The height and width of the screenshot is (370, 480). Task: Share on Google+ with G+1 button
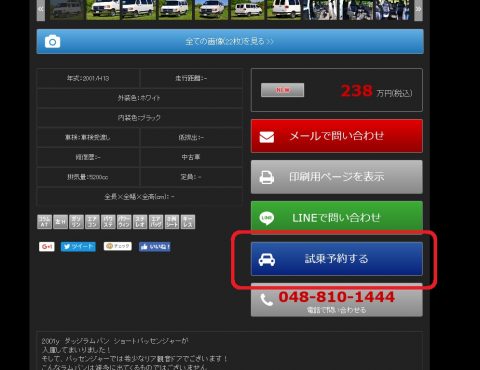(x=47, y=247)
